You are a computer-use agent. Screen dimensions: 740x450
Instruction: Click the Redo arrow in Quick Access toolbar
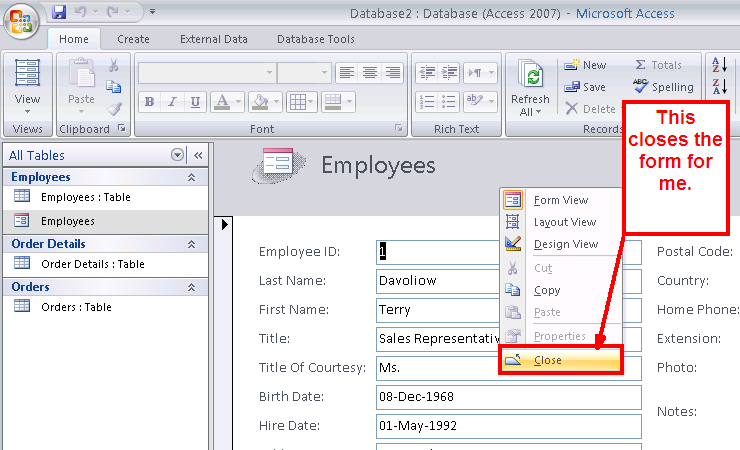[113, 12]
